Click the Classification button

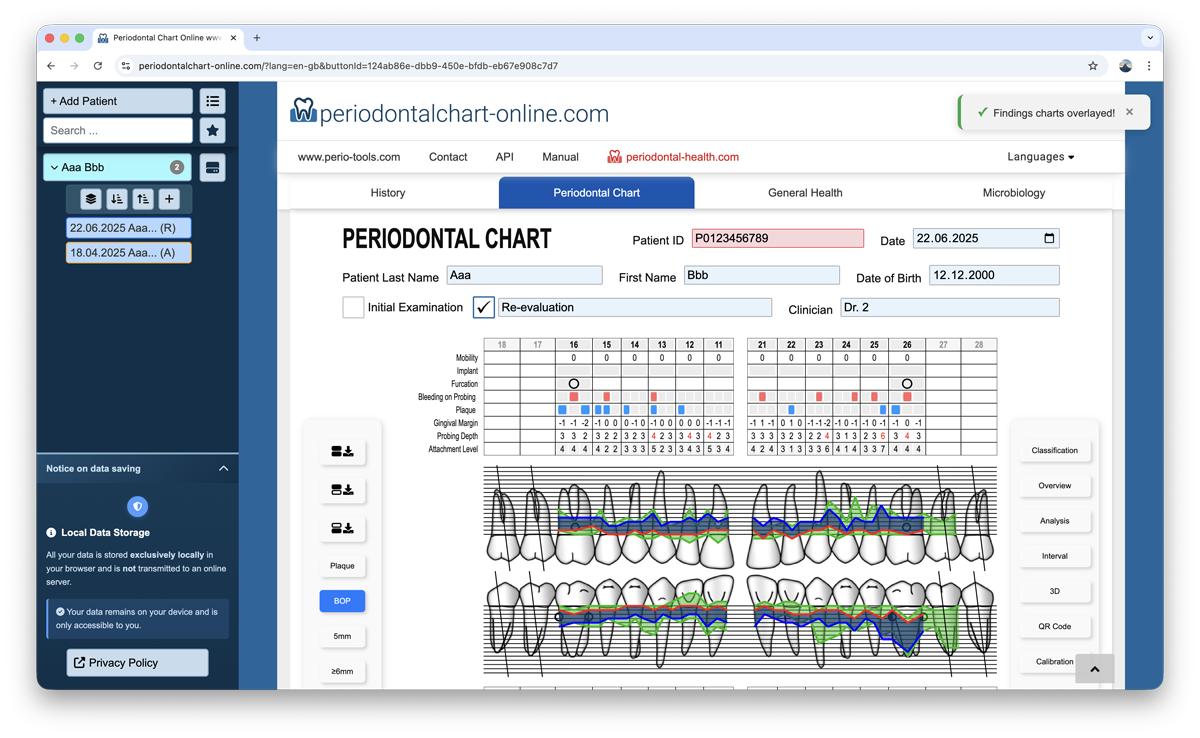point(1054,450)
